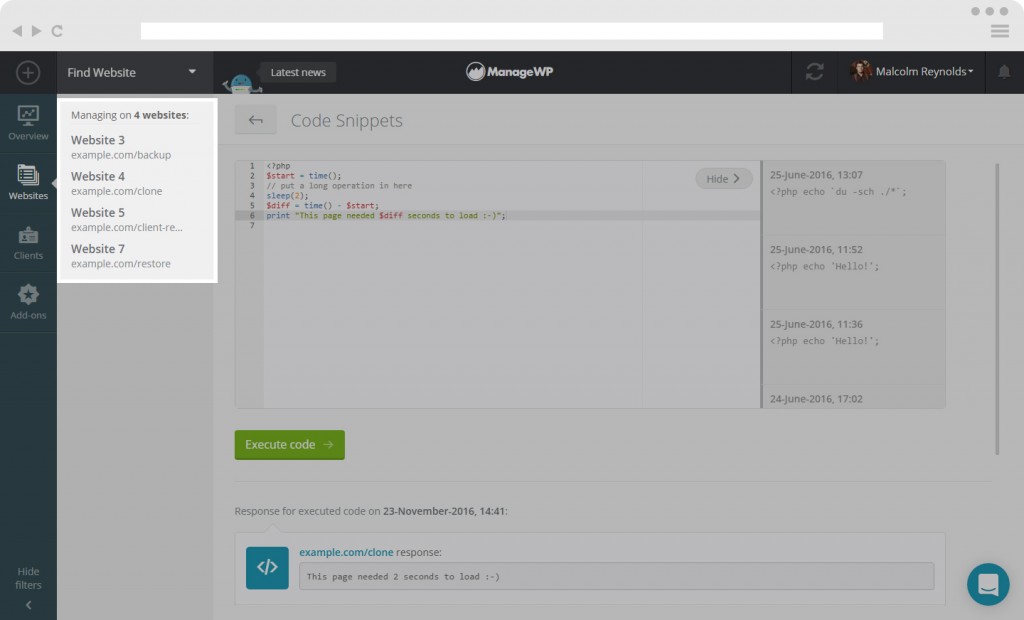Viewport: 1024px width, 620px height.
Task: Click the response output text box
Action: click(x=616, y=576)
